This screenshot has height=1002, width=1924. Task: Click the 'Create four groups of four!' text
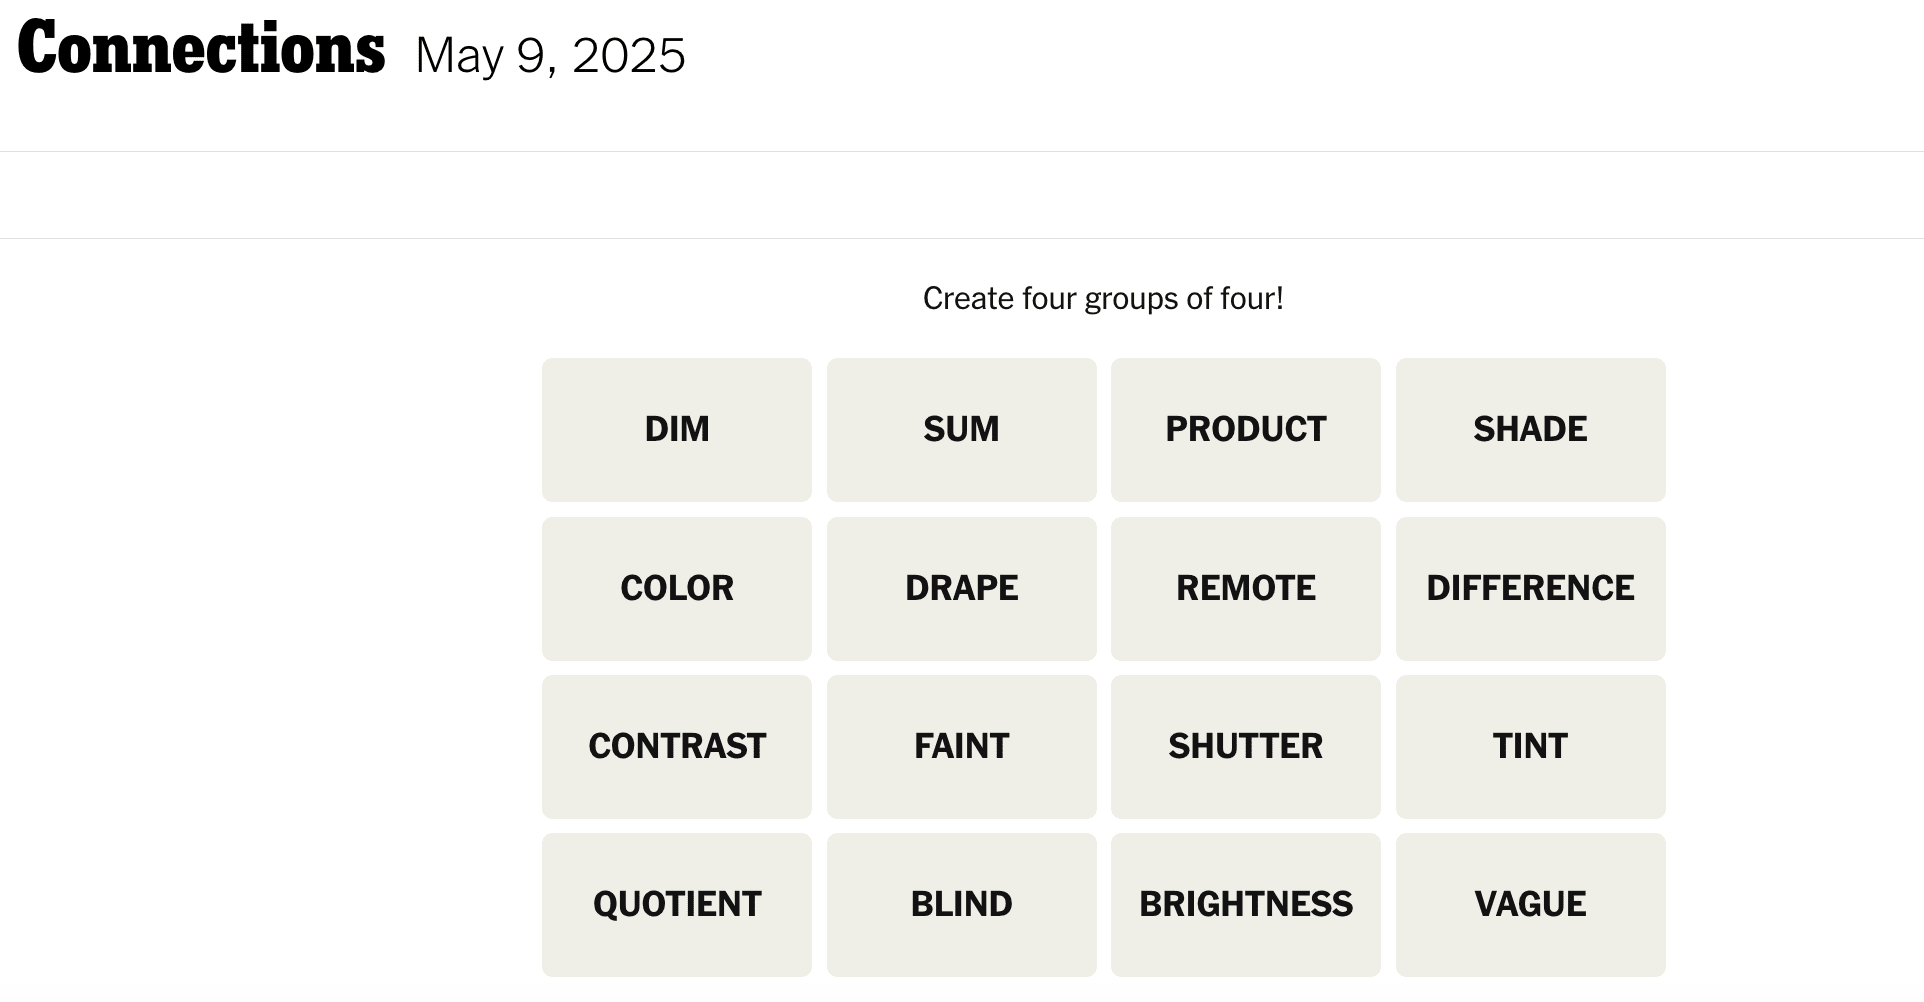[x=1103, y=298]
